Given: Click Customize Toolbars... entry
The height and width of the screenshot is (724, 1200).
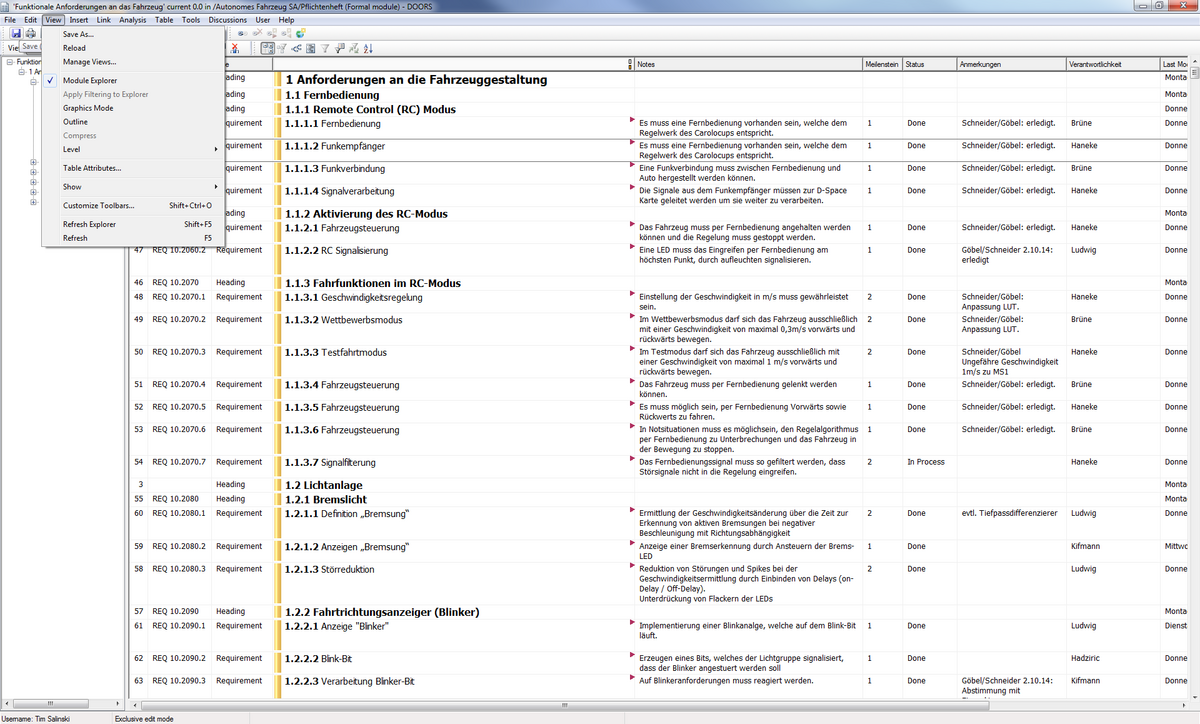Looking at the screenshot, I should (98, 205).
